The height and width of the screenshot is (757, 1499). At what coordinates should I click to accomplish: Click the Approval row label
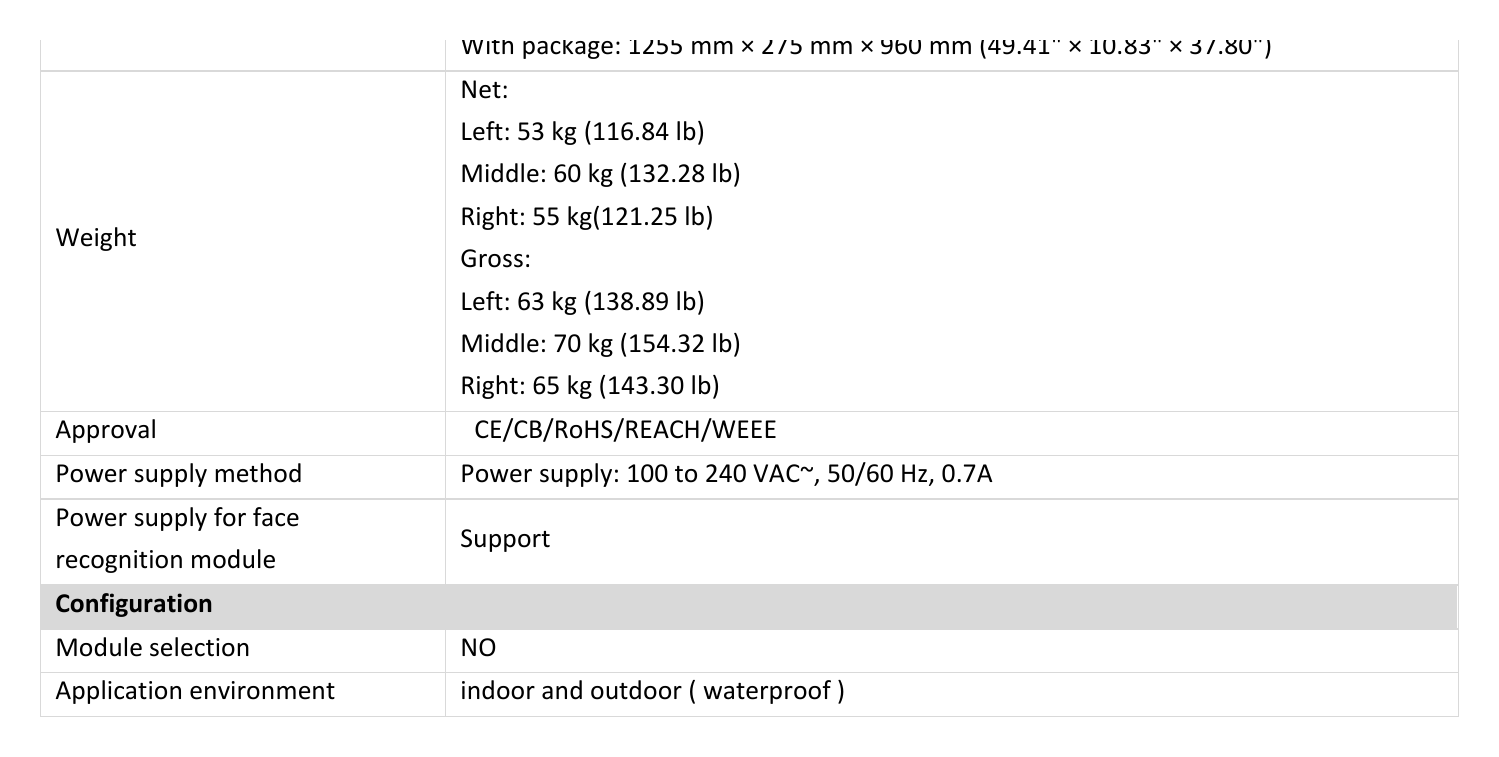click(106, 430)
